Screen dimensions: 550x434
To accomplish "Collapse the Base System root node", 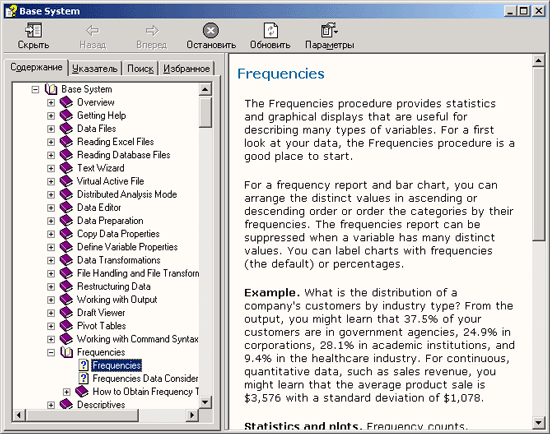I will point(35,89).
